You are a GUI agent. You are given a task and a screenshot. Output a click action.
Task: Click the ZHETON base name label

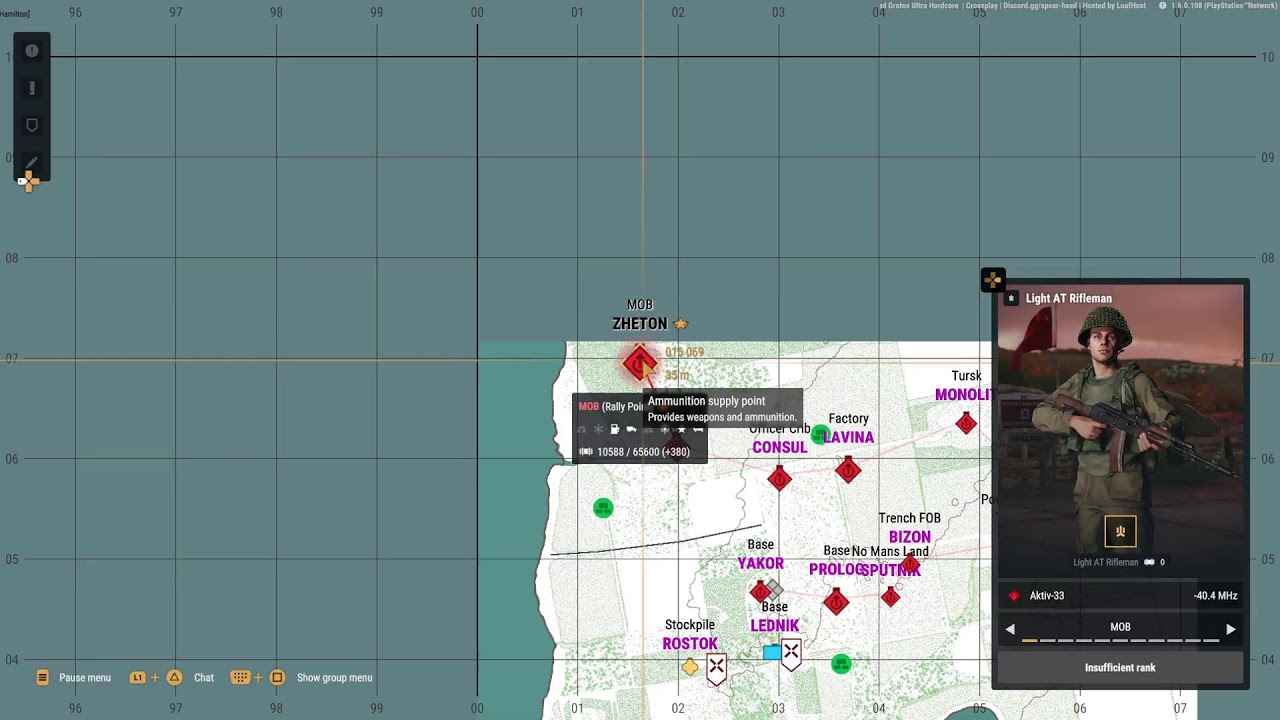[640, 324]
